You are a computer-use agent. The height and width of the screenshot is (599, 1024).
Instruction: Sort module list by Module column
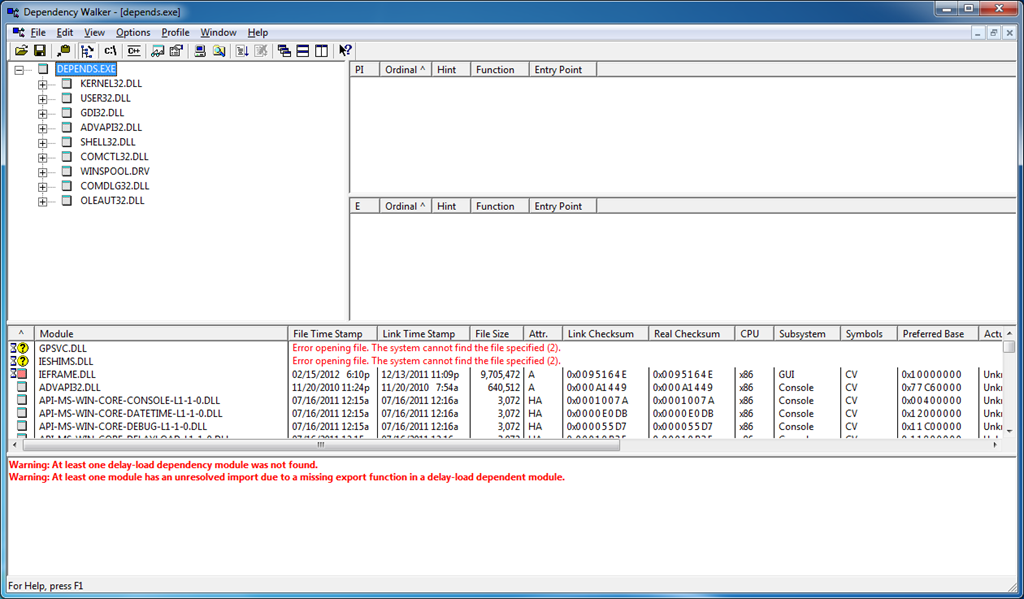coord(161,334)
